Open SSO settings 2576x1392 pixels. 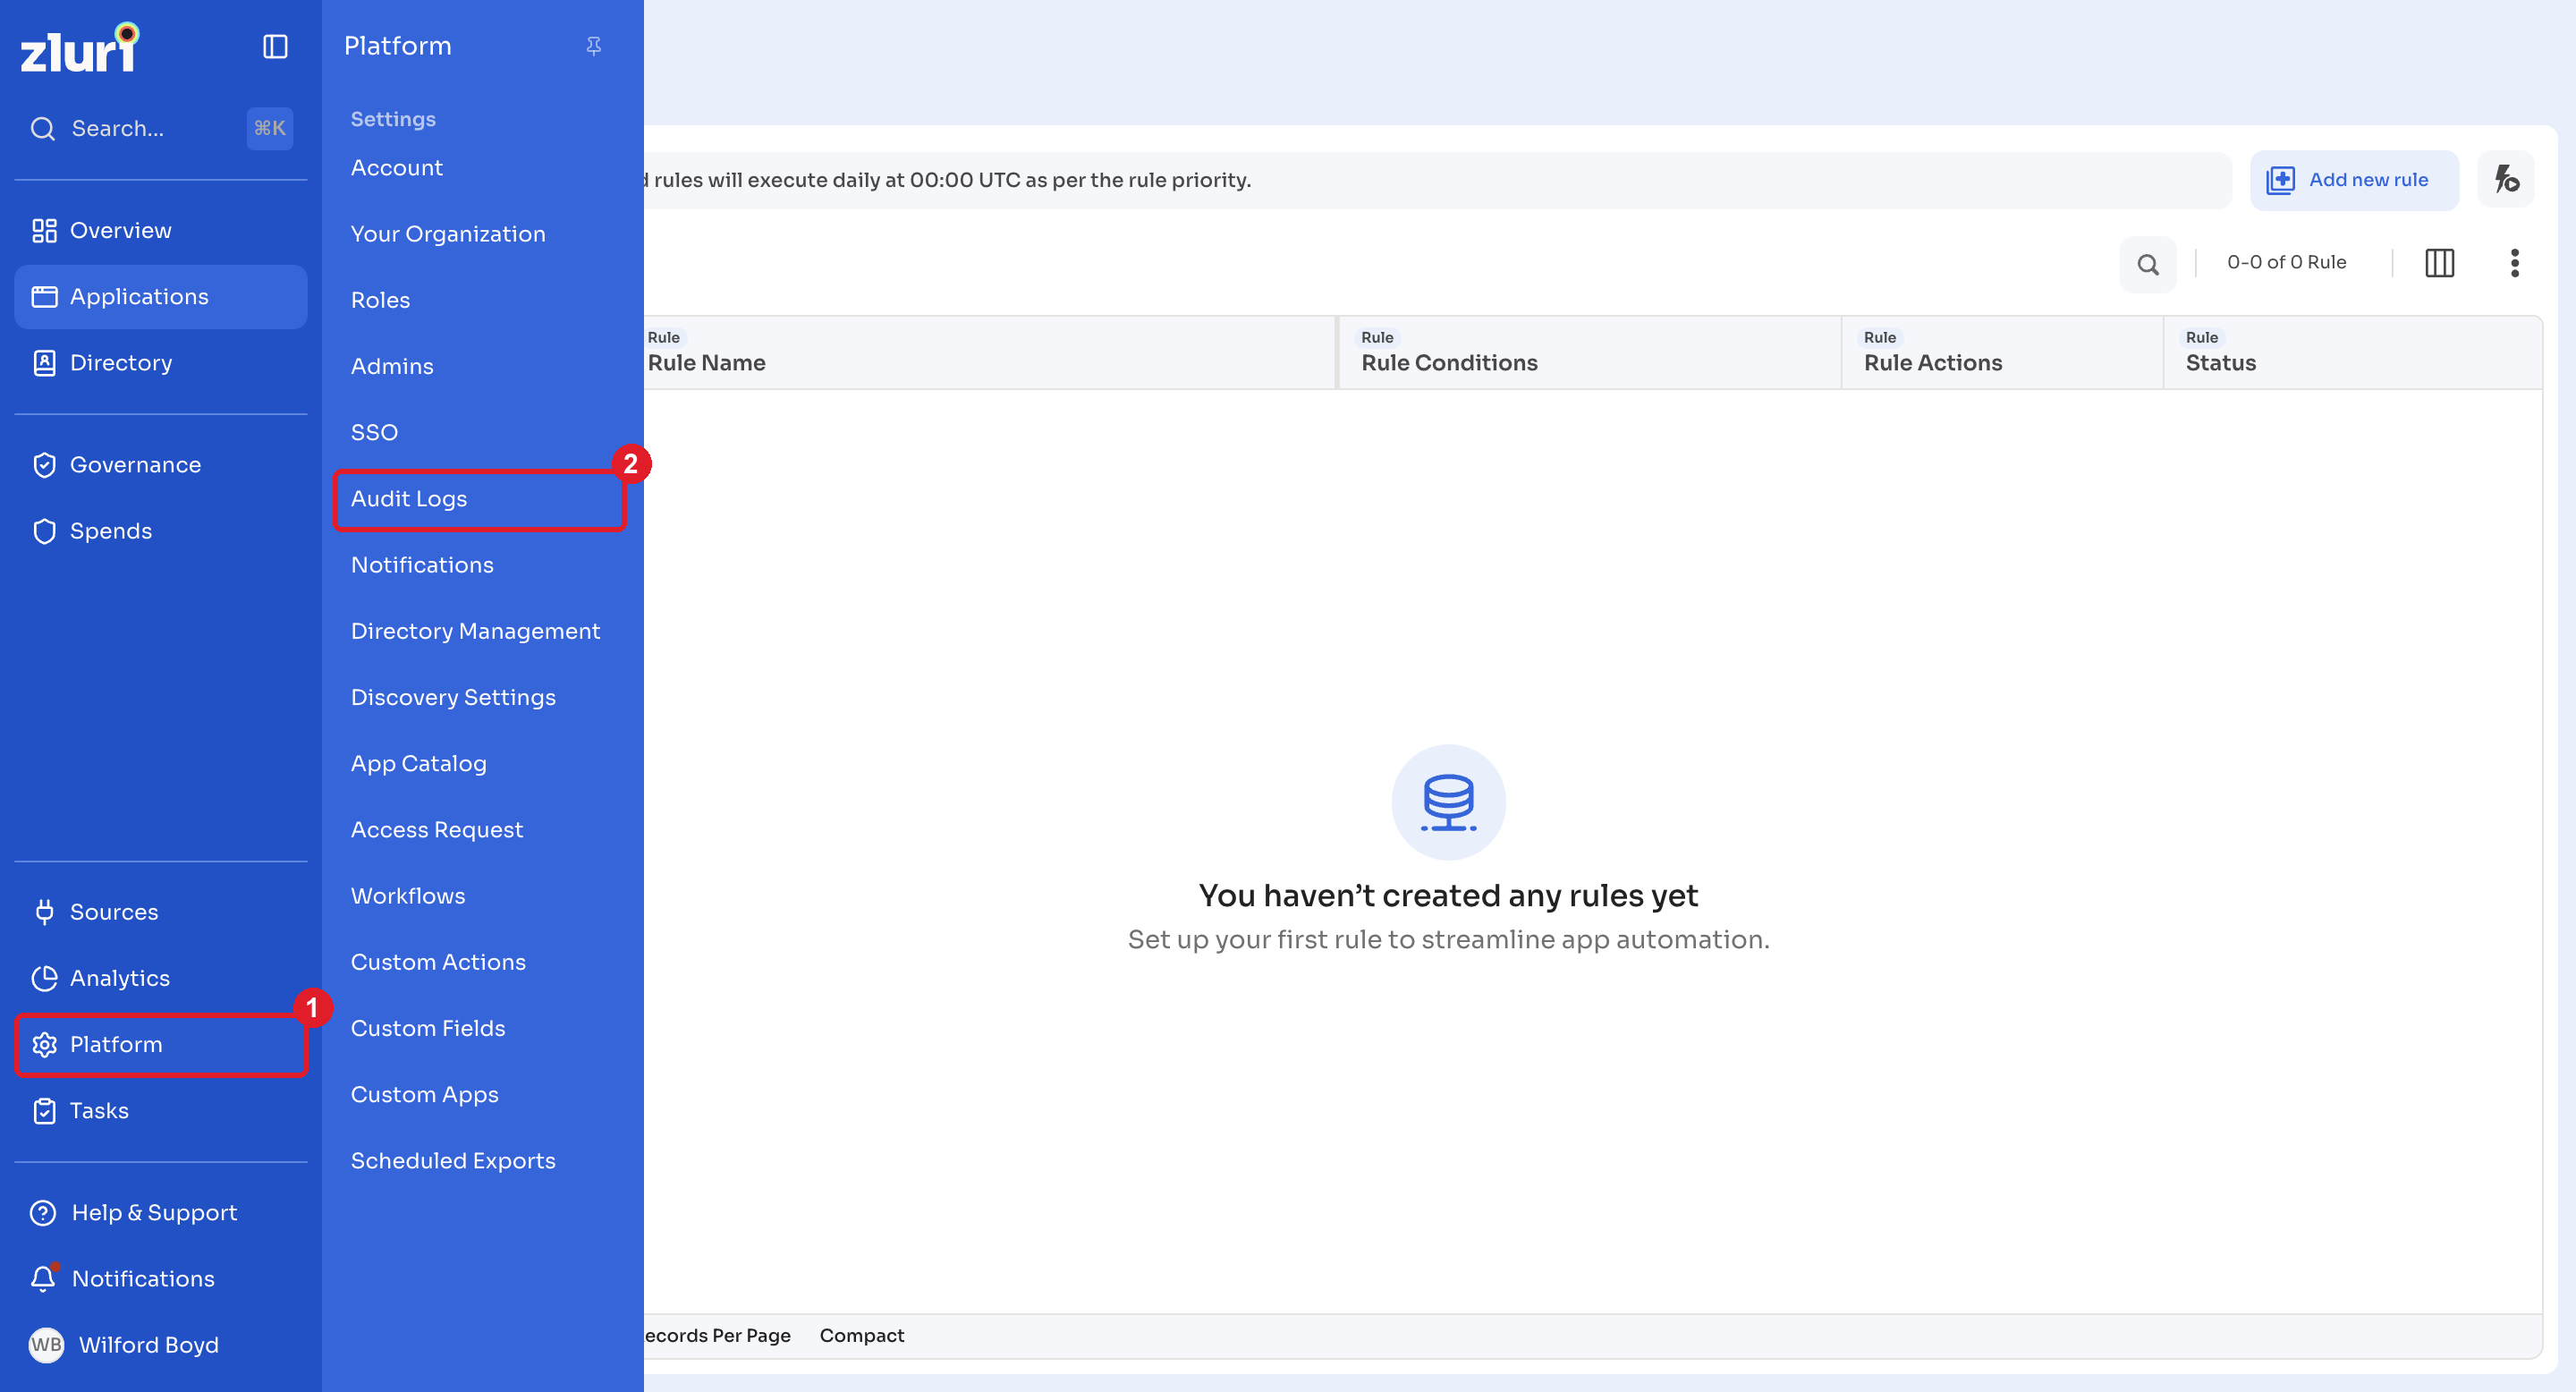coord(374,432)
